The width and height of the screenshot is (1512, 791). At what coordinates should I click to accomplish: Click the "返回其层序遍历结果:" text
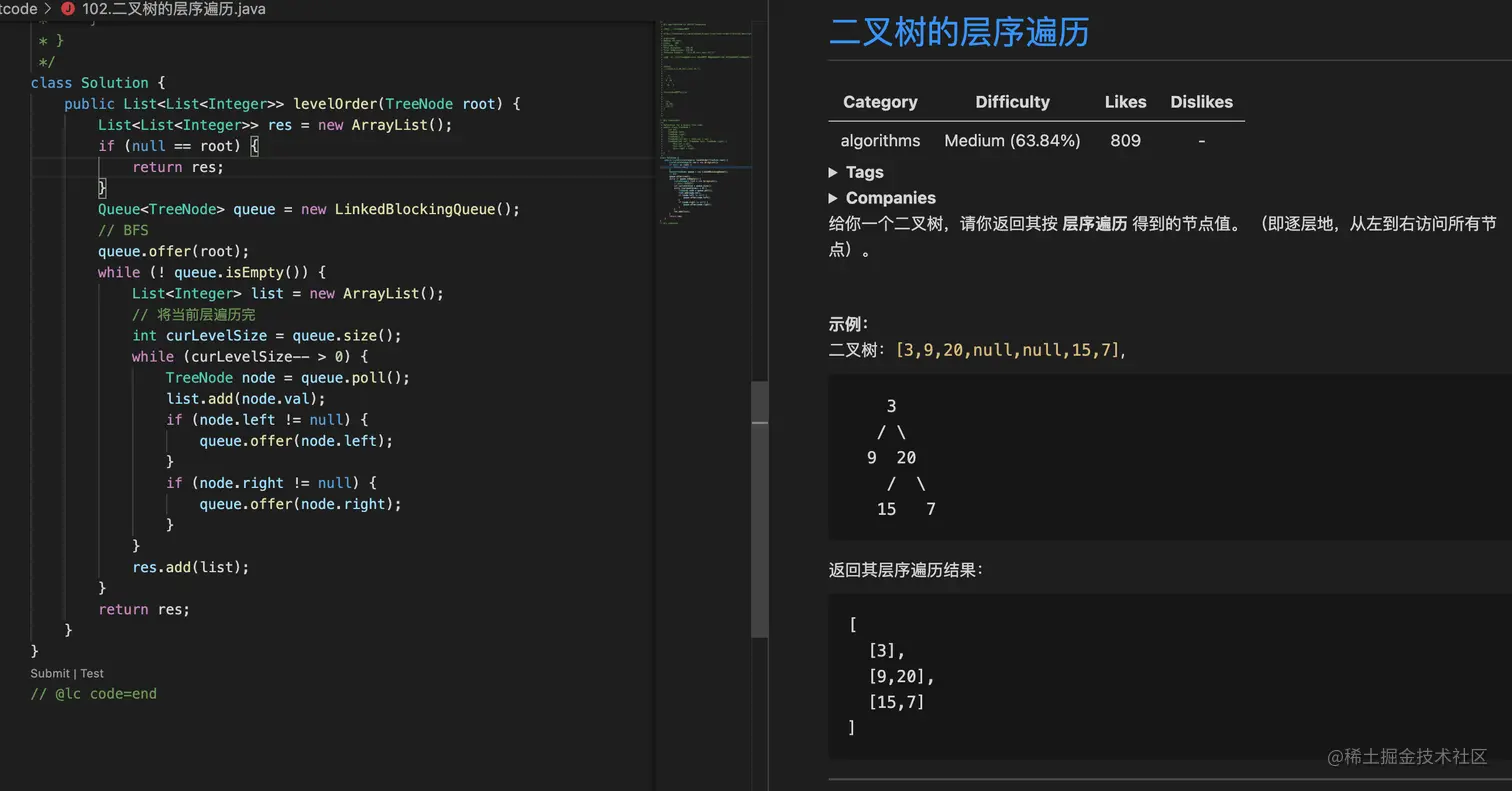906,570
